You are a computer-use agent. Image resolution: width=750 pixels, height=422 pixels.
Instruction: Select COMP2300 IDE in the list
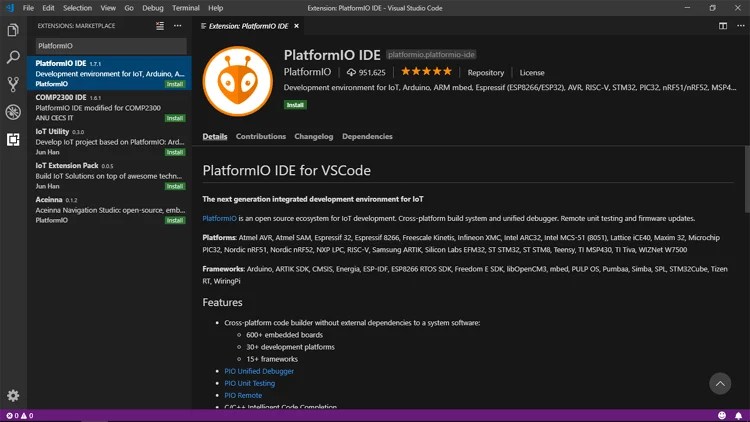point(110,107)
